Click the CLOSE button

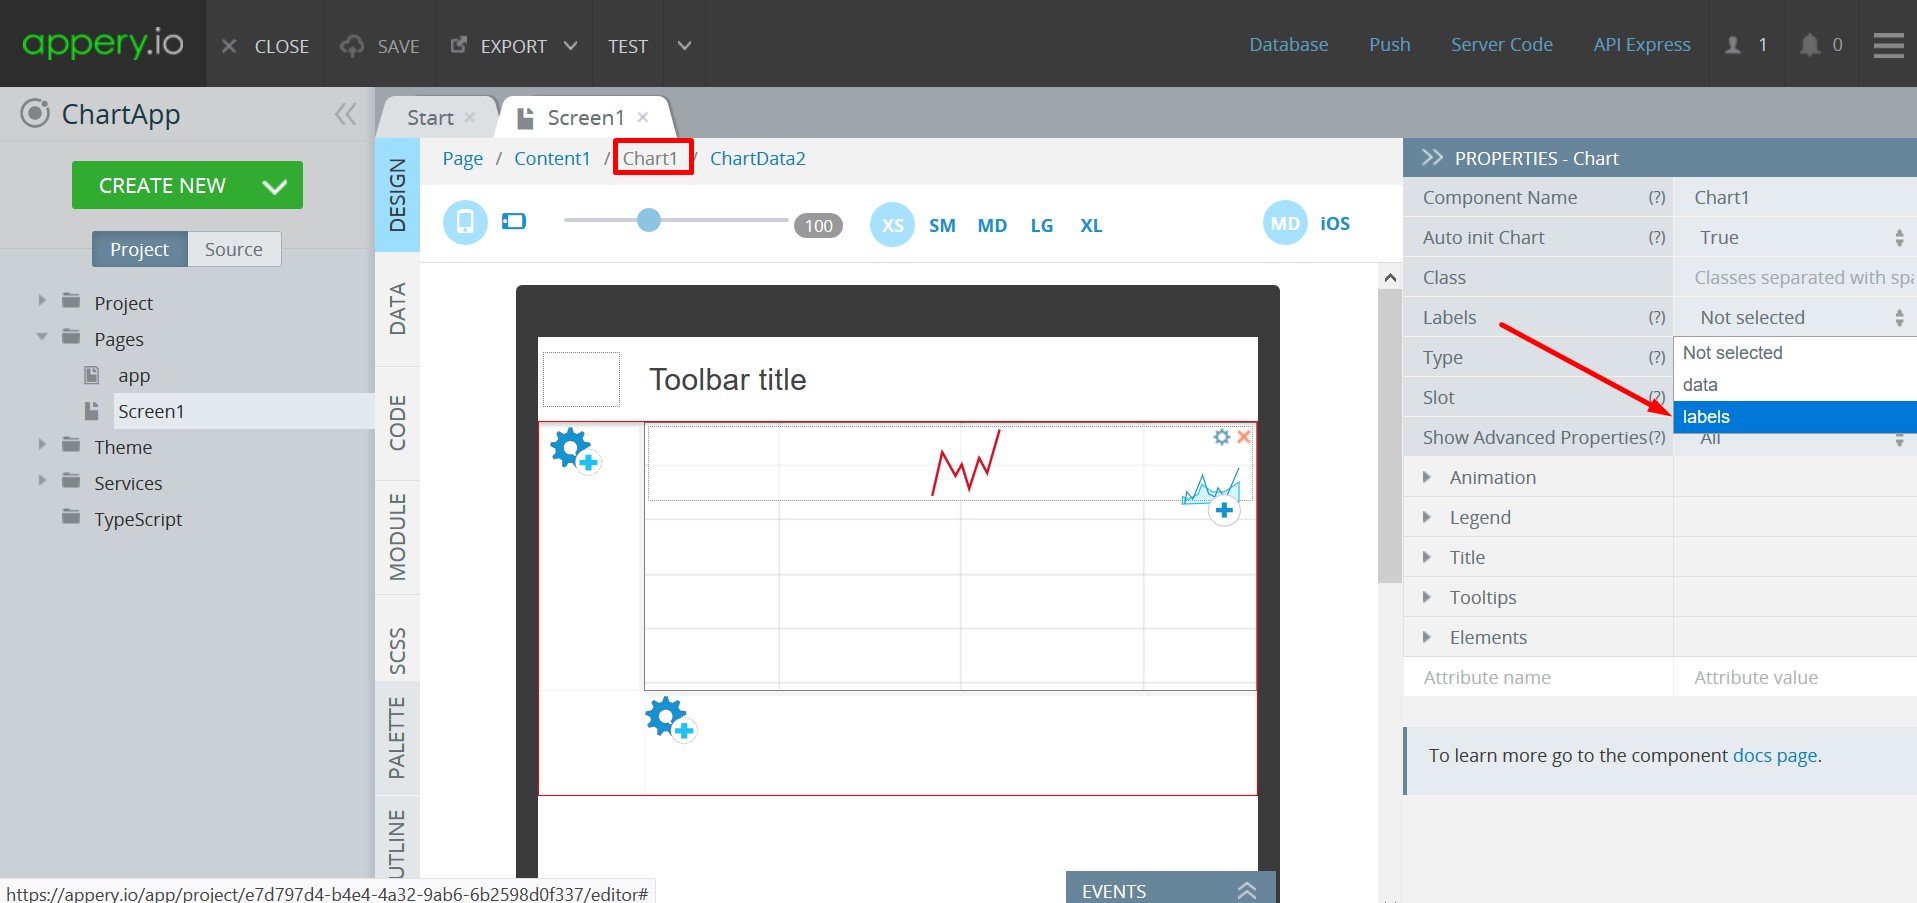point(265,46)
